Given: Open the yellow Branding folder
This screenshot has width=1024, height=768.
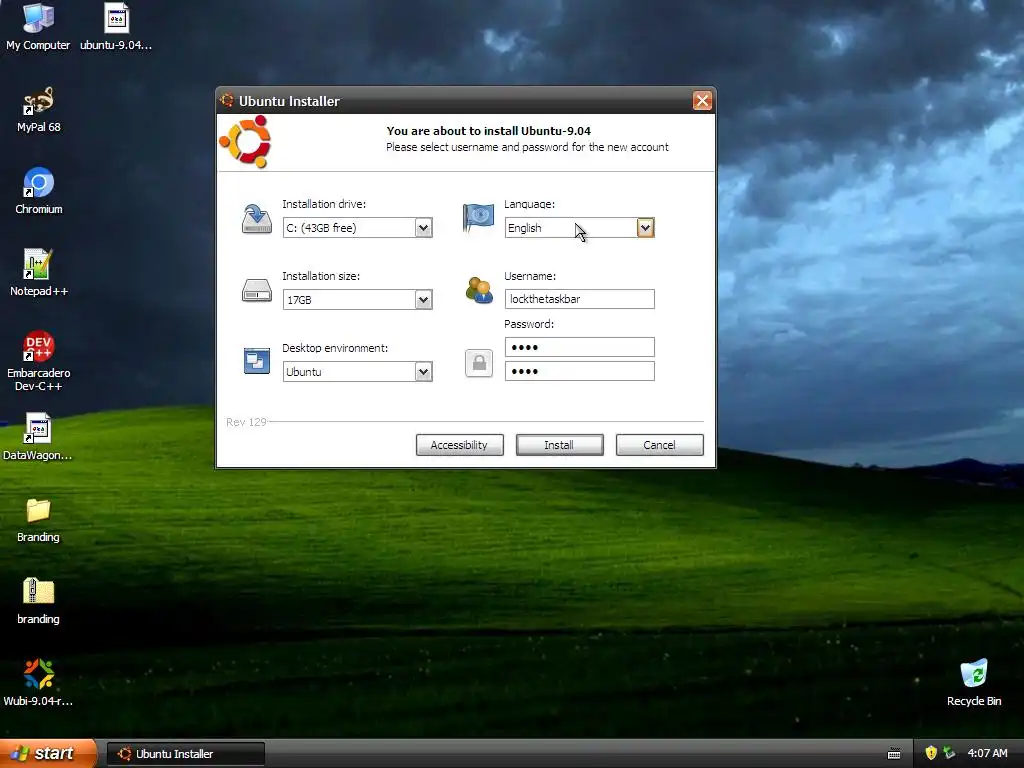Looking at the screenshot, I should click(38, 511).
